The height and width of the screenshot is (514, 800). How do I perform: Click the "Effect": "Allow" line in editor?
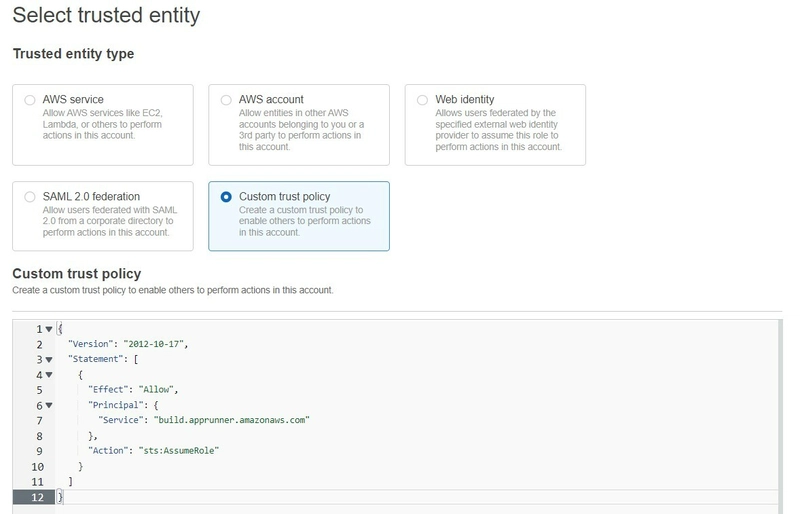(133, 390)
